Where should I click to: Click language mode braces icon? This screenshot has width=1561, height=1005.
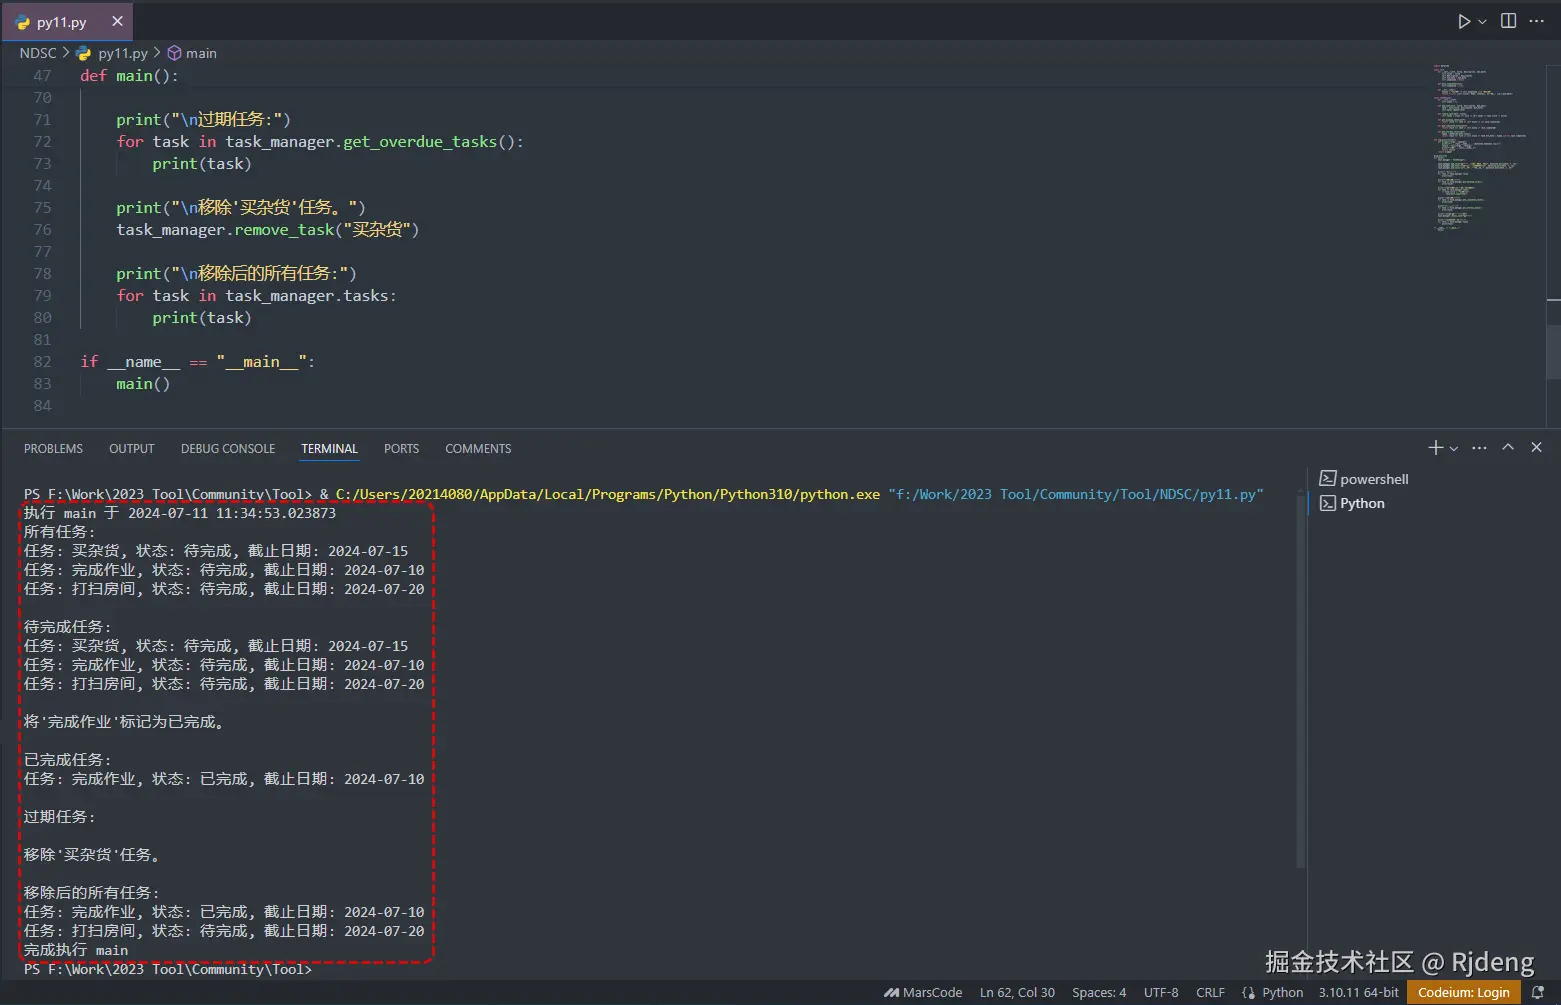1248,992
